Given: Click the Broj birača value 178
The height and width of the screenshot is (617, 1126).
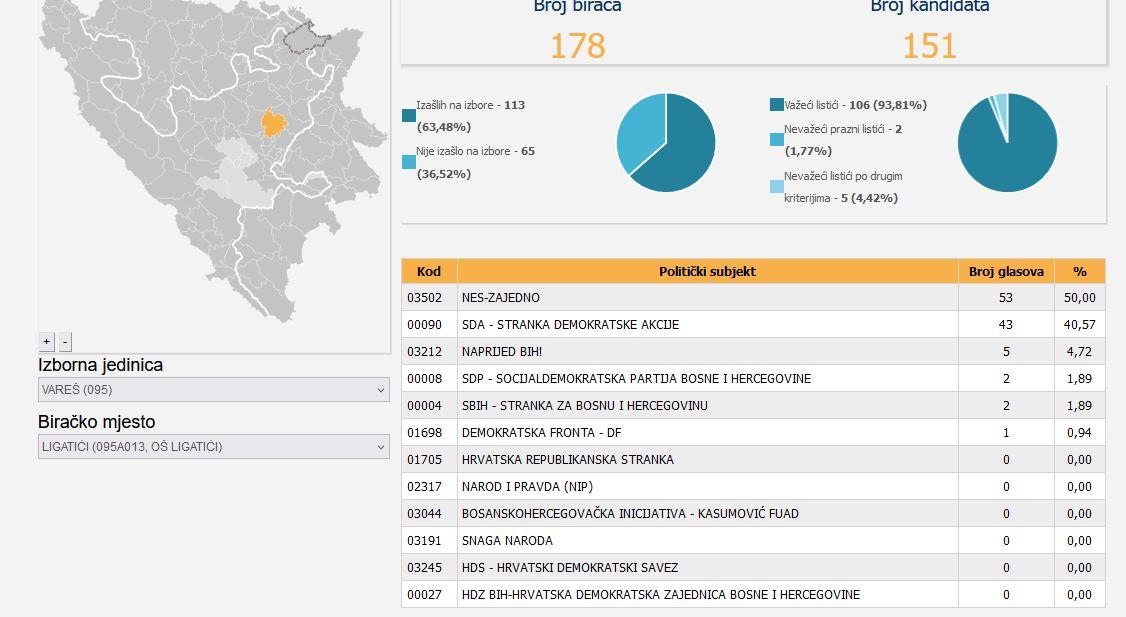Looking at the screenshot, I should point(578,46).
